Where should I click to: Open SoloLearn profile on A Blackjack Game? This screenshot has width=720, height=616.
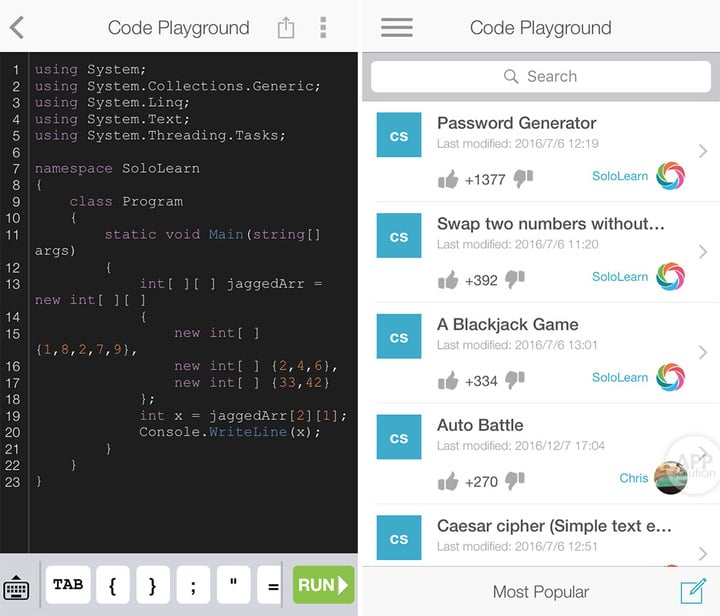620,377
